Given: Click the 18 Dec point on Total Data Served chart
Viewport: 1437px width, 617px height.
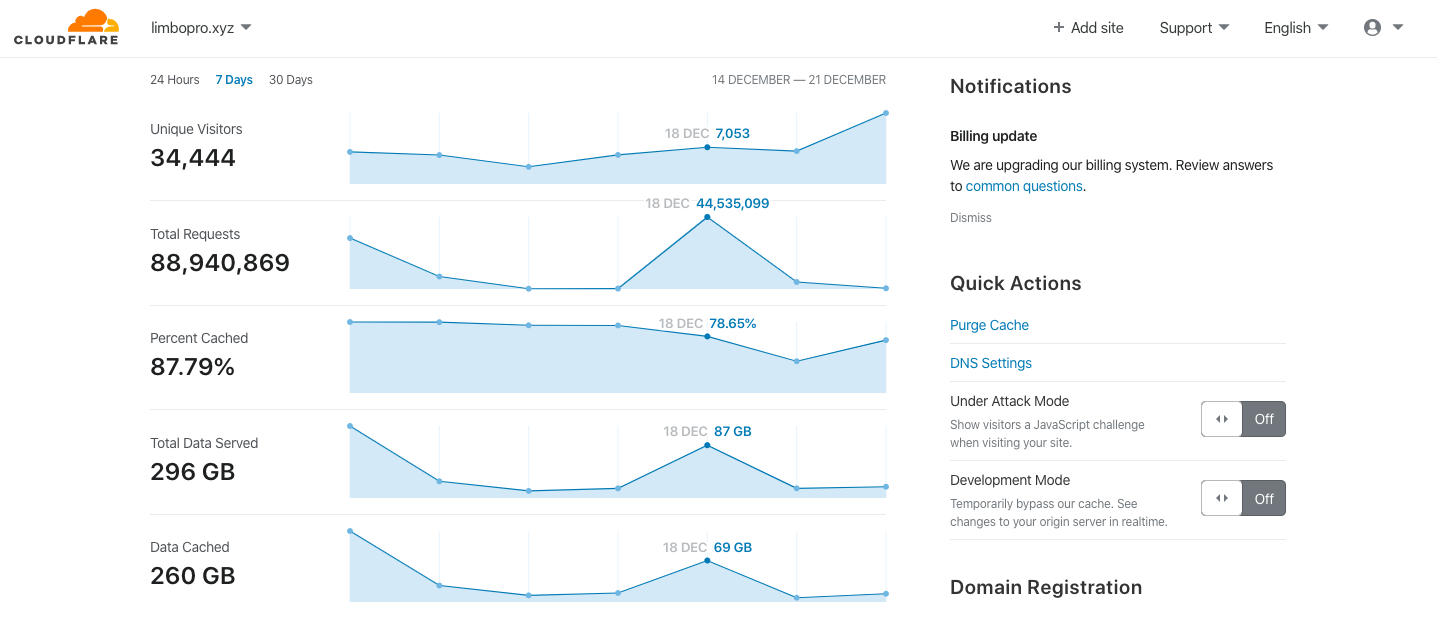Looking at the screenshot, I should point(707,445).
